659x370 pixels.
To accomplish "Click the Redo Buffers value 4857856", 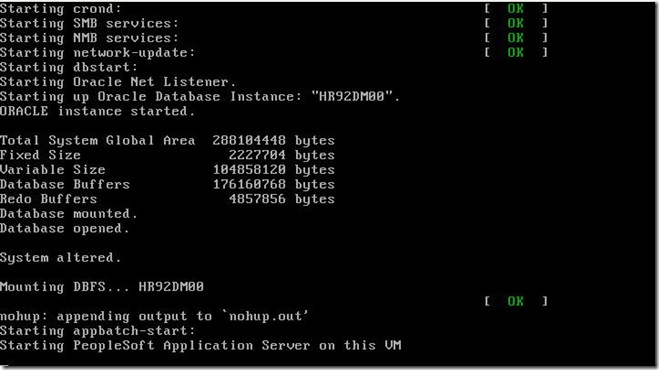I will (x=257, y=199).
